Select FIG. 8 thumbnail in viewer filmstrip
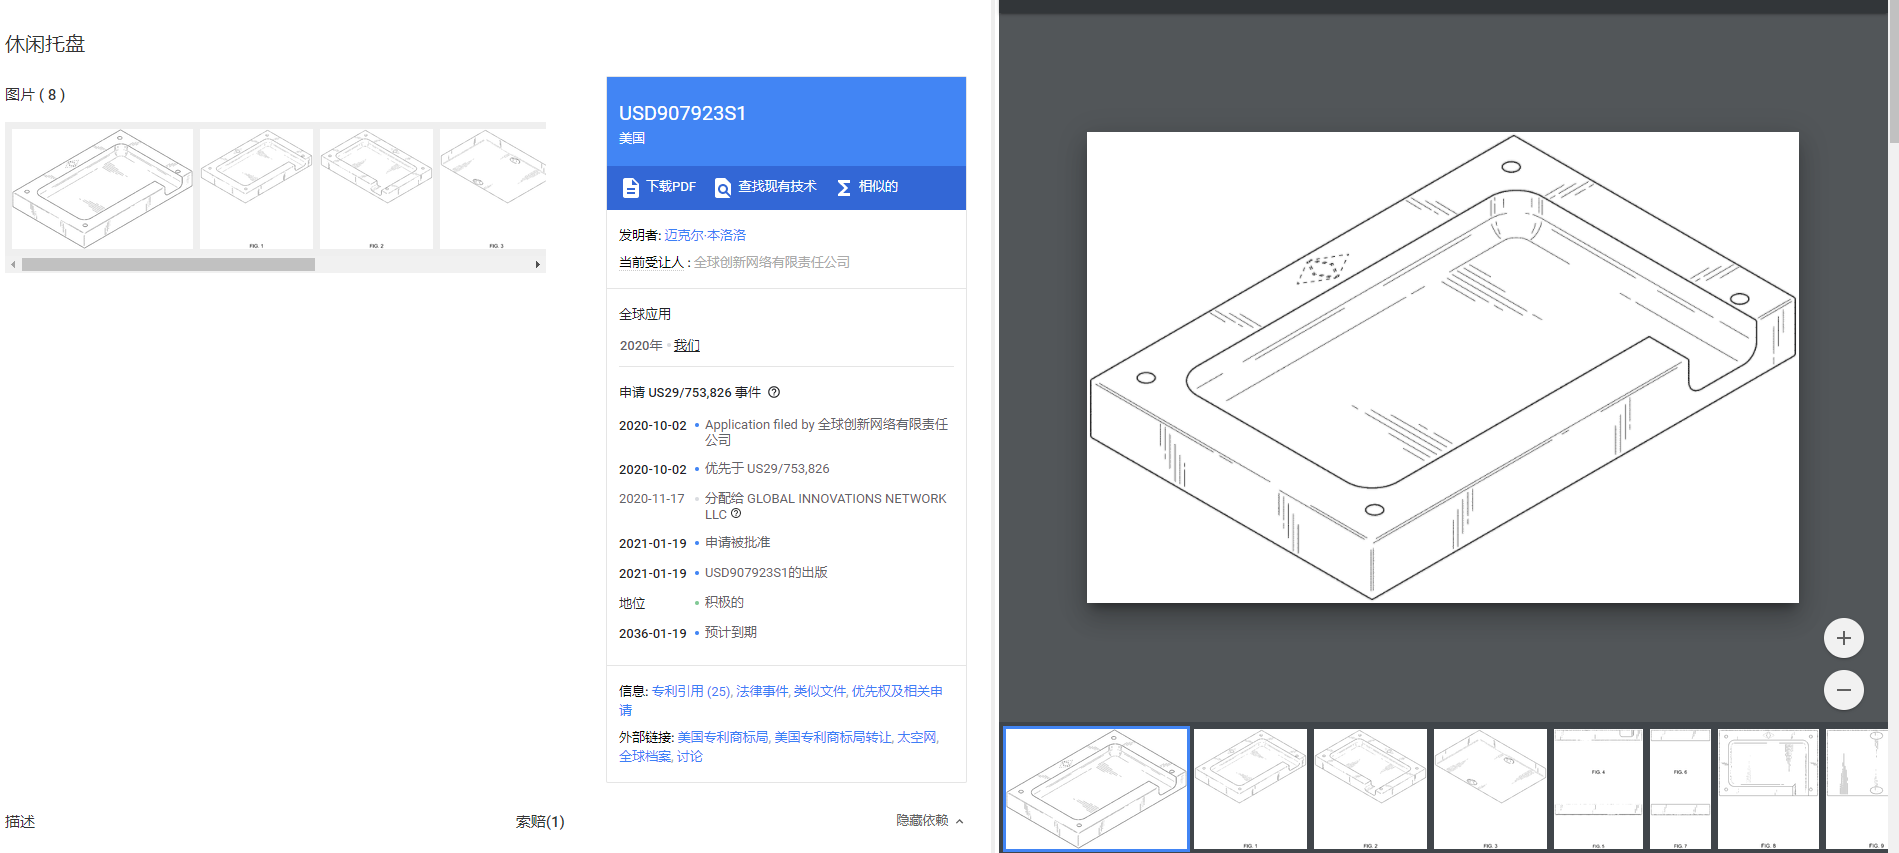 click(x=1768, y=789)
